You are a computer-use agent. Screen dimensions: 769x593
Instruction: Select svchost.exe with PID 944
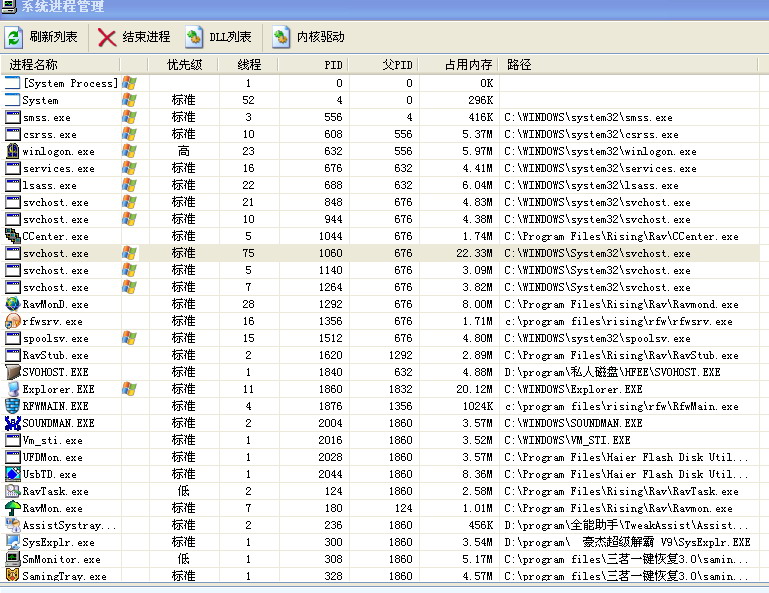tap(55, 219)
